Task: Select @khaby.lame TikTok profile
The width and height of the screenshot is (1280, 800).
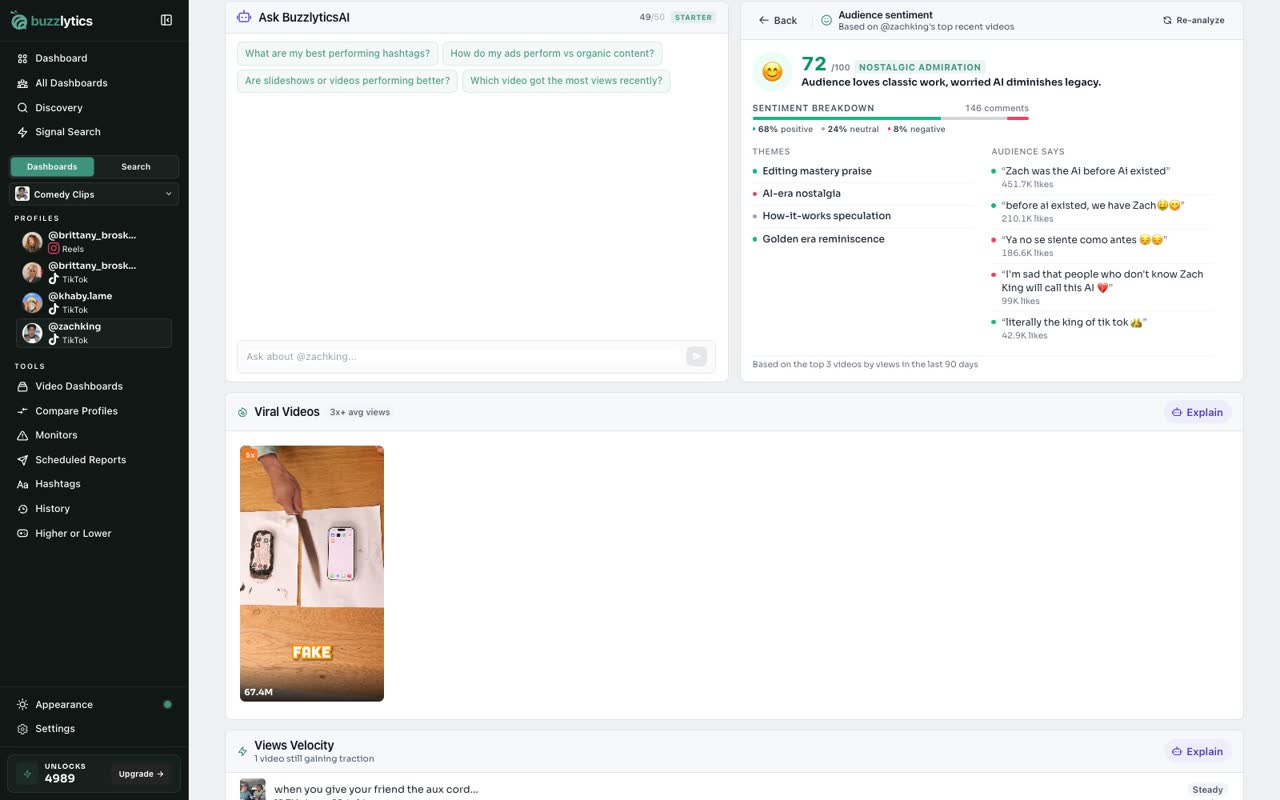Action: tap(94, 302)
